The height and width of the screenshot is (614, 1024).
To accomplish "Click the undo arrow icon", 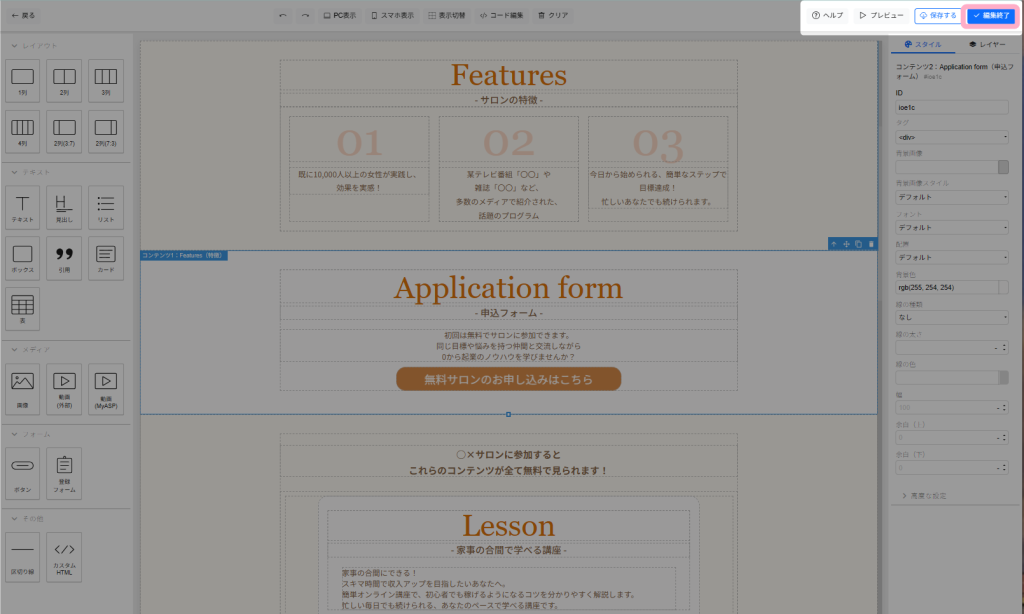I will [x=282, y=16].
